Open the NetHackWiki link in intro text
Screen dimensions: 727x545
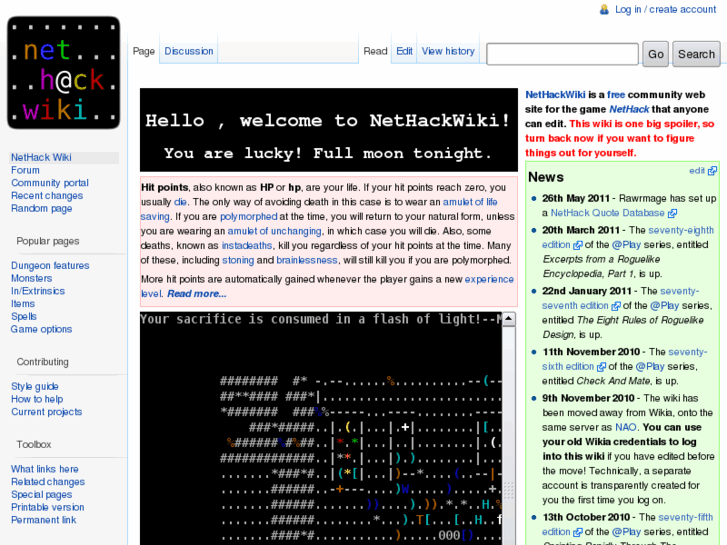point(555,95)
